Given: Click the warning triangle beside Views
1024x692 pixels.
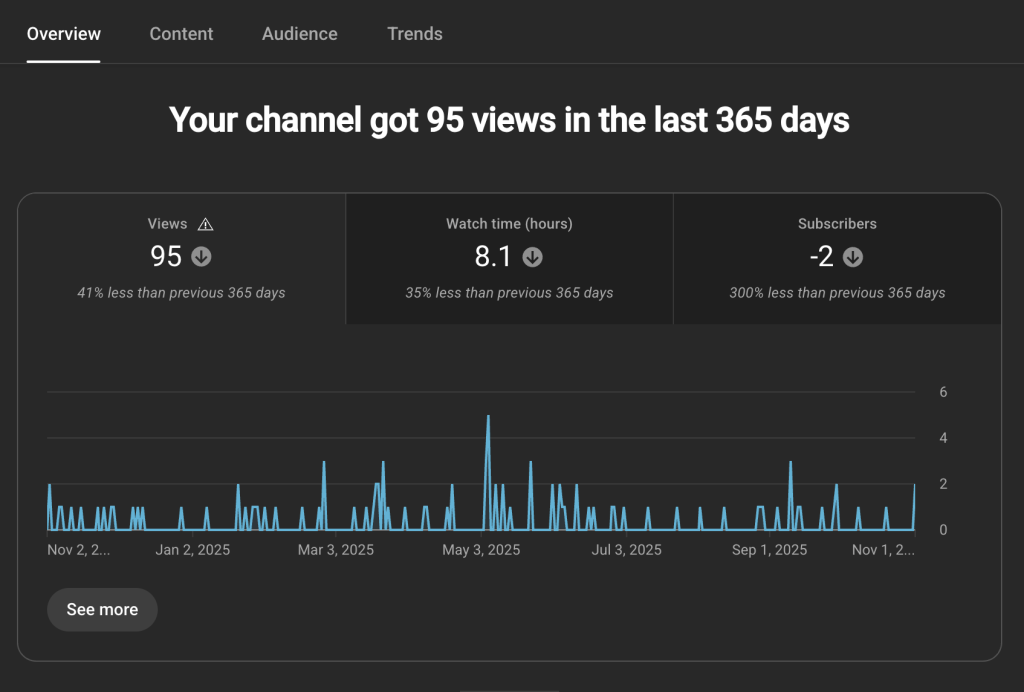Looking at the screenshot, I should [206, 224].
